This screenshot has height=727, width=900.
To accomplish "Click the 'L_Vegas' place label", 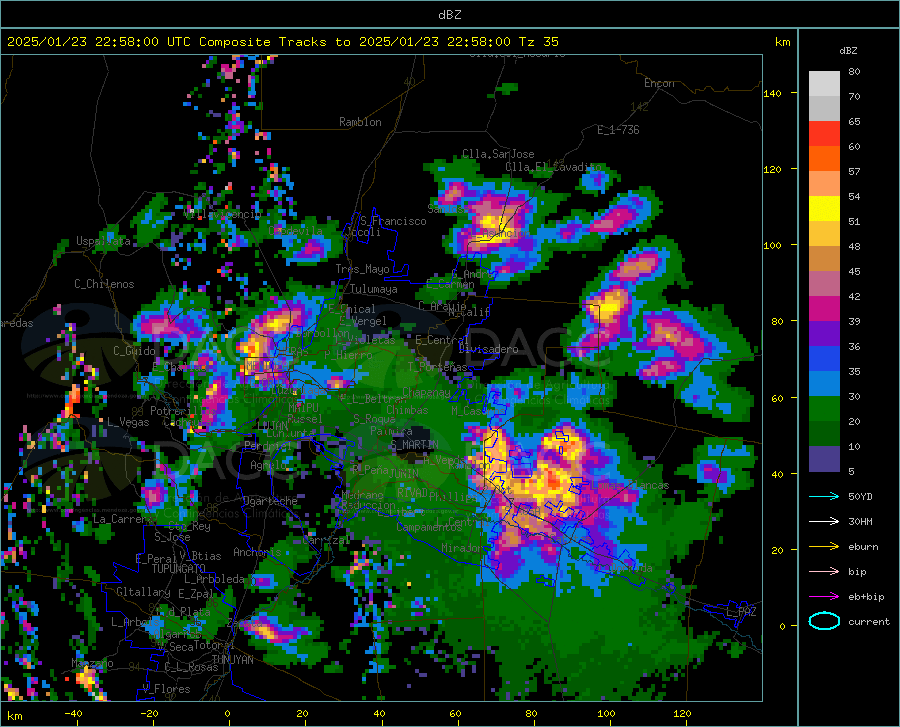I will point(128,422).
